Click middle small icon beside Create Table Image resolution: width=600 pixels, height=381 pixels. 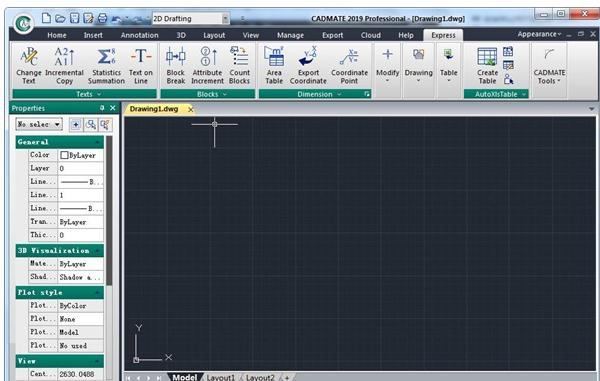tap(508, 65)
